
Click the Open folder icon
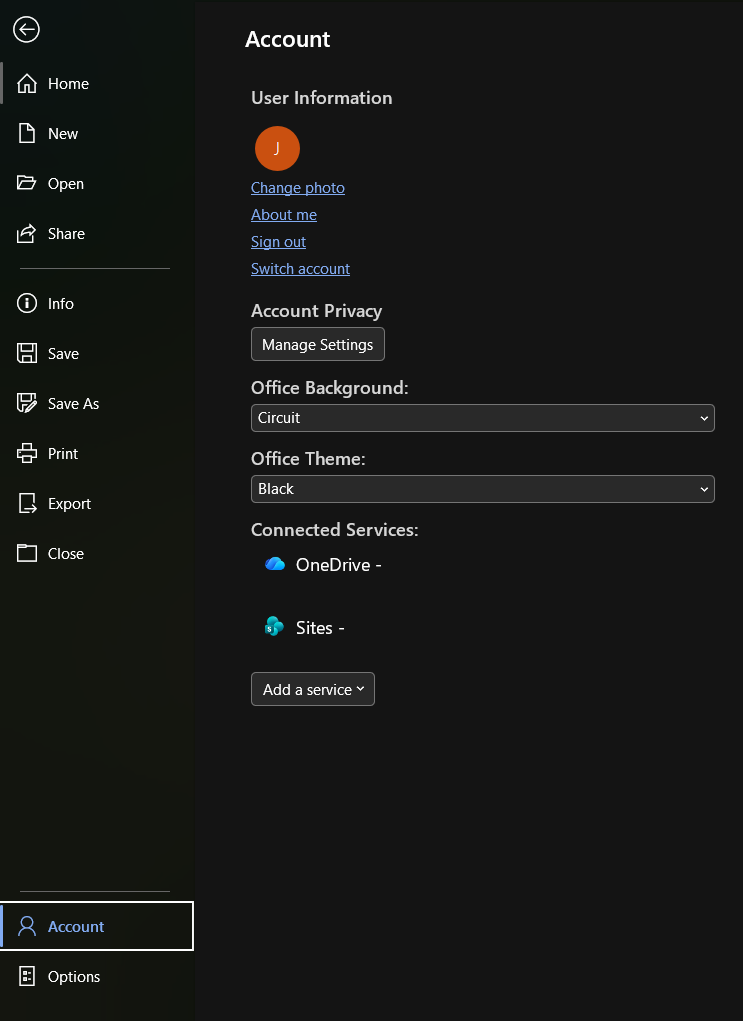pyautogui.click(x=27, y=183)
